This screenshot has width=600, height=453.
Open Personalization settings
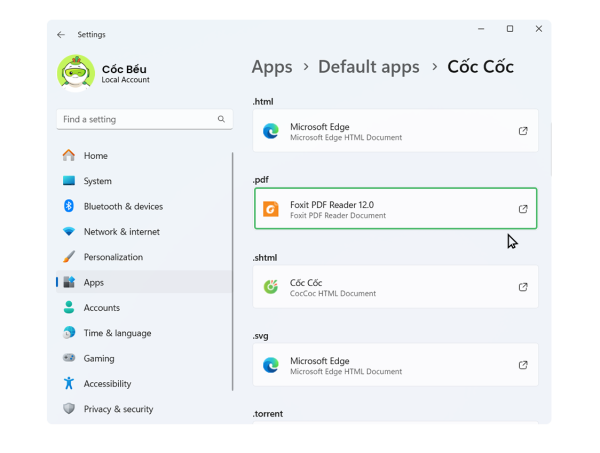[144, 257]
